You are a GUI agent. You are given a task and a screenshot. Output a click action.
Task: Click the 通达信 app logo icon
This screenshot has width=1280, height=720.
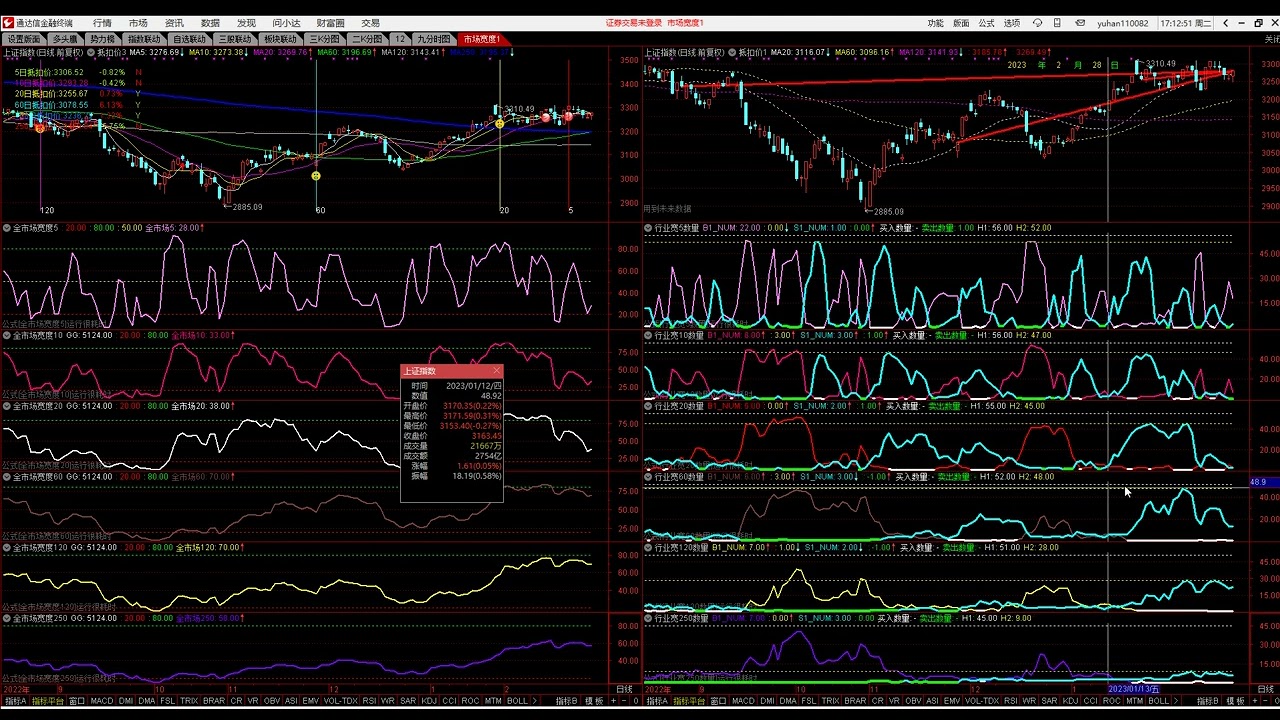(x=8, y=22)
